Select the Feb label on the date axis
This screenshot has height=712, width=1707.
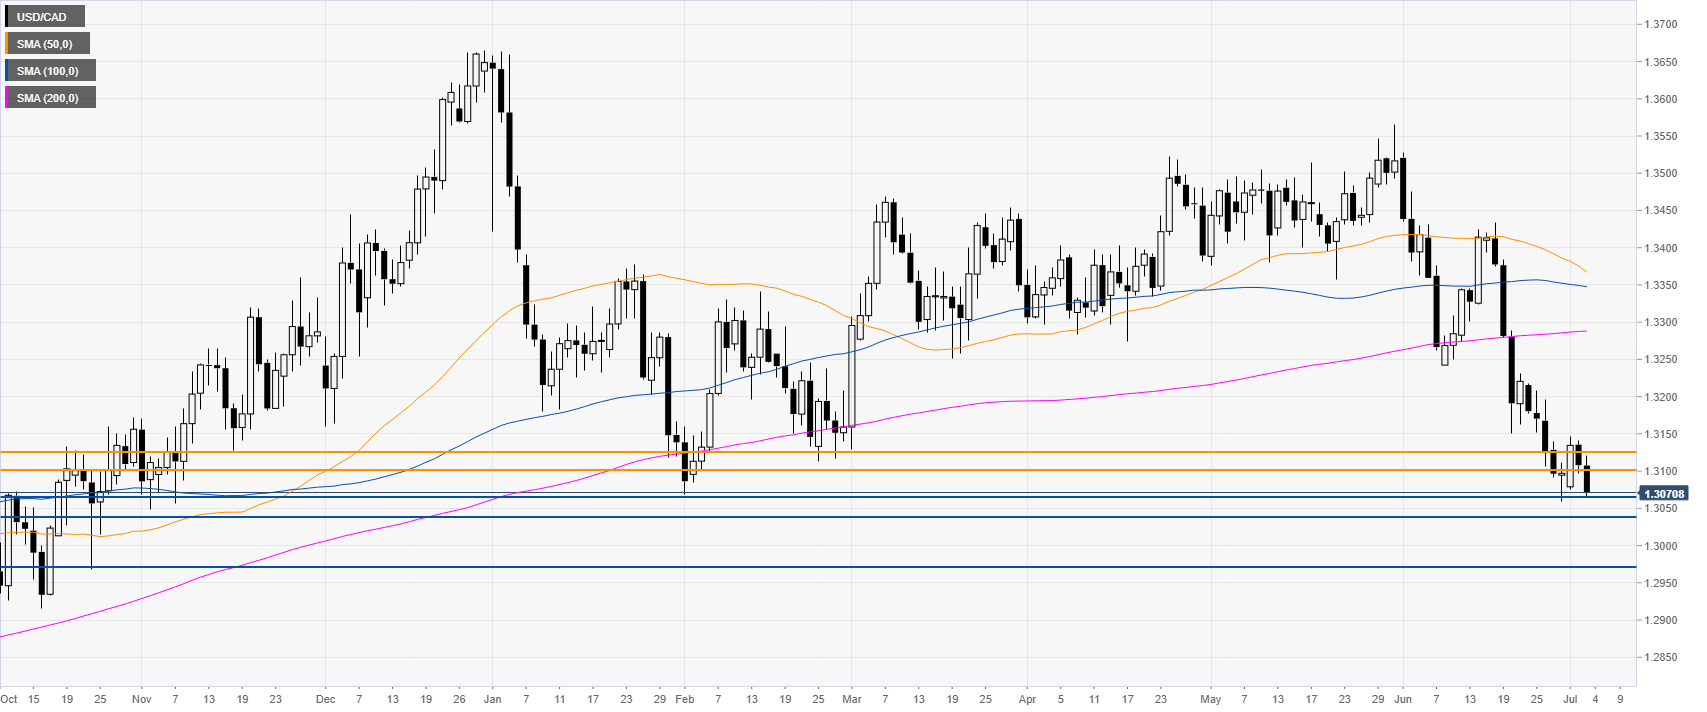point(684,700)
